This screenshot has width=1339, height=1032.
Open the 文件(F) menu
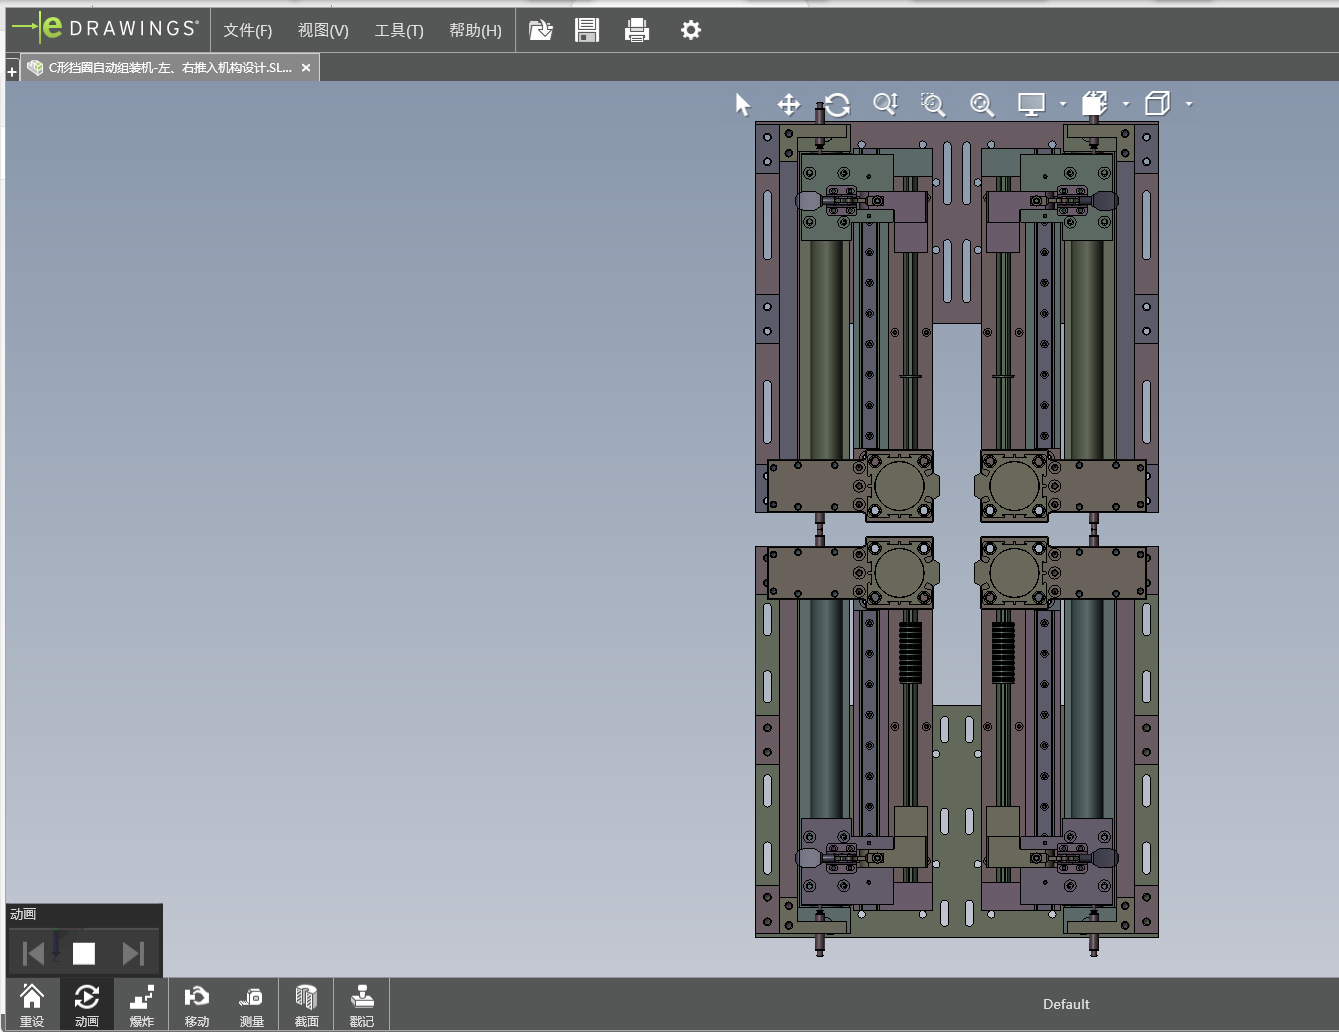tap(247, 30)
